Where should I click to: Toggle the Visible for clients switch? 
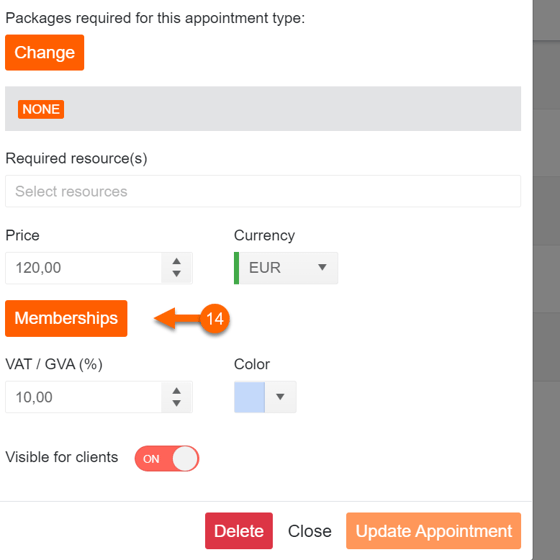pos(167,459)
